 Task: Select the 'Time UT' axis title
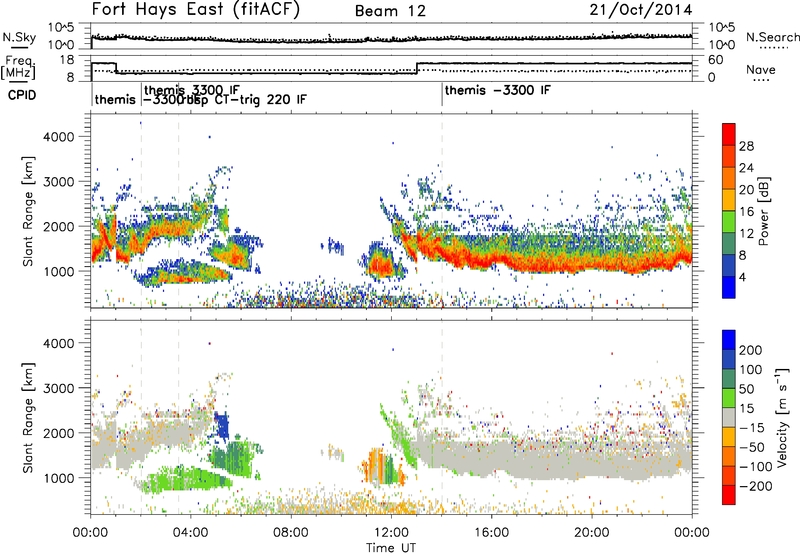point(391,547)
